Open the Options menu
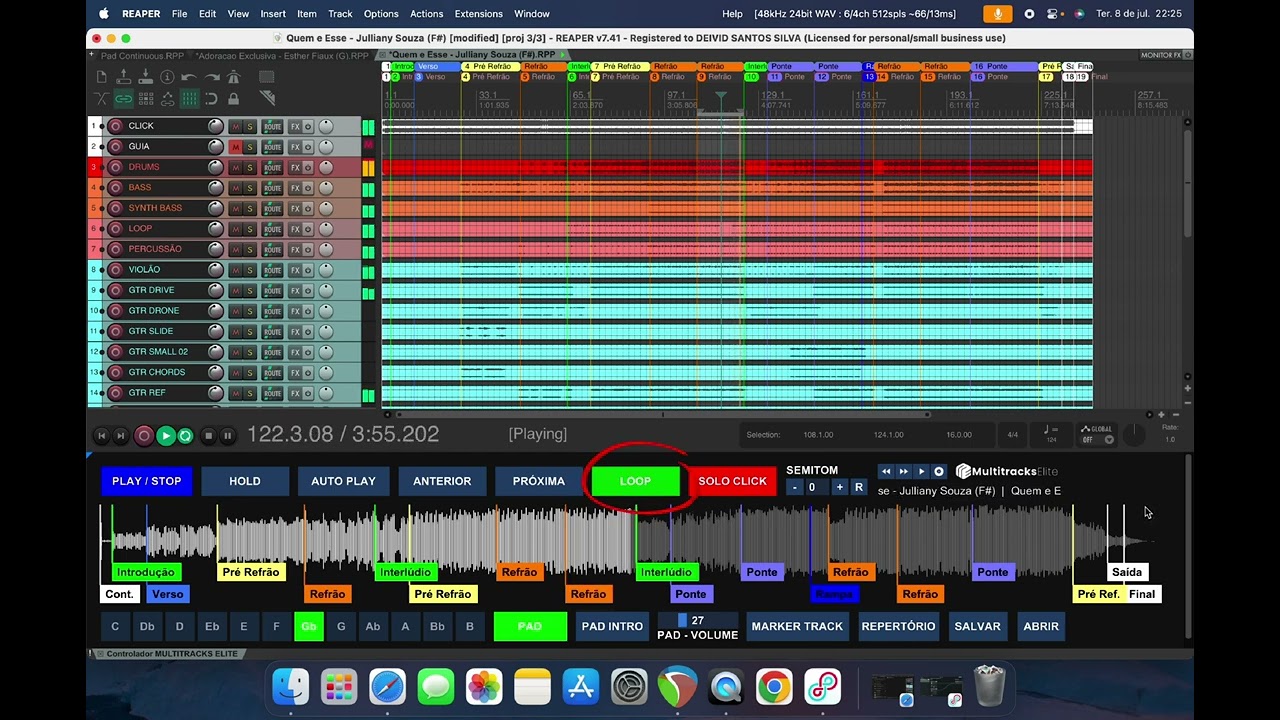 (381, 14)
